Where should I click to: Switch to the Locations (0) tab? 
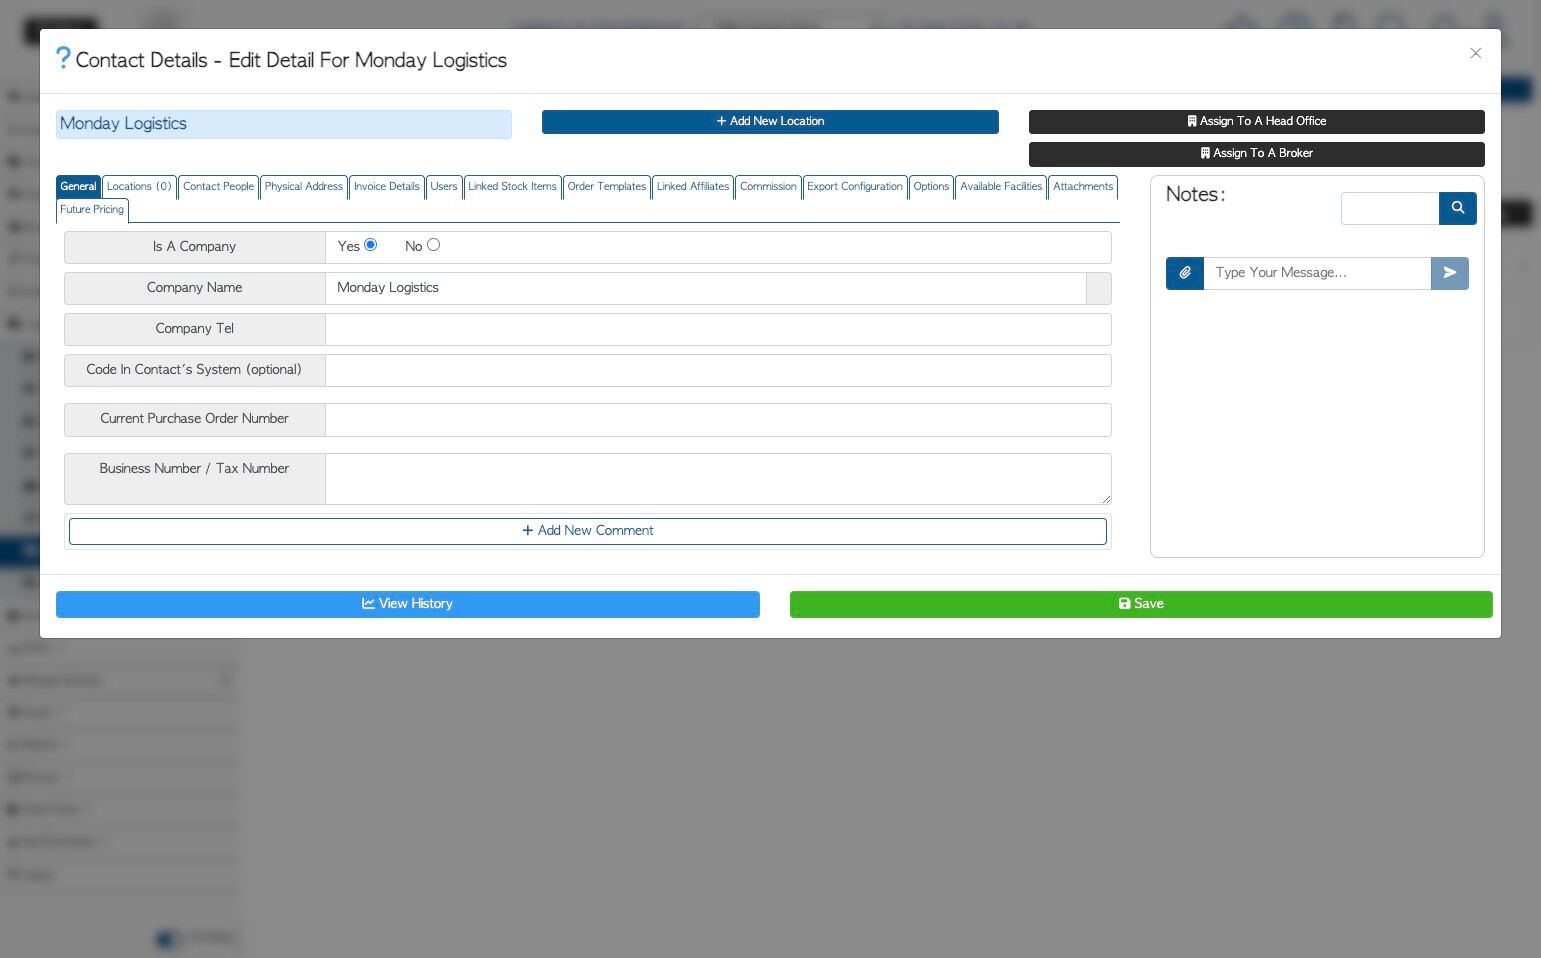(x=139, y=187)
